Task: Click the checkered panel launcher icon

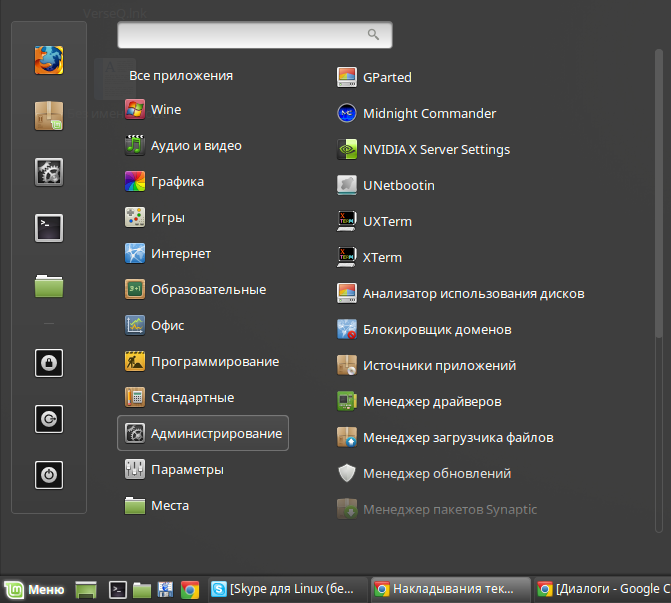Action: point(166,590)
